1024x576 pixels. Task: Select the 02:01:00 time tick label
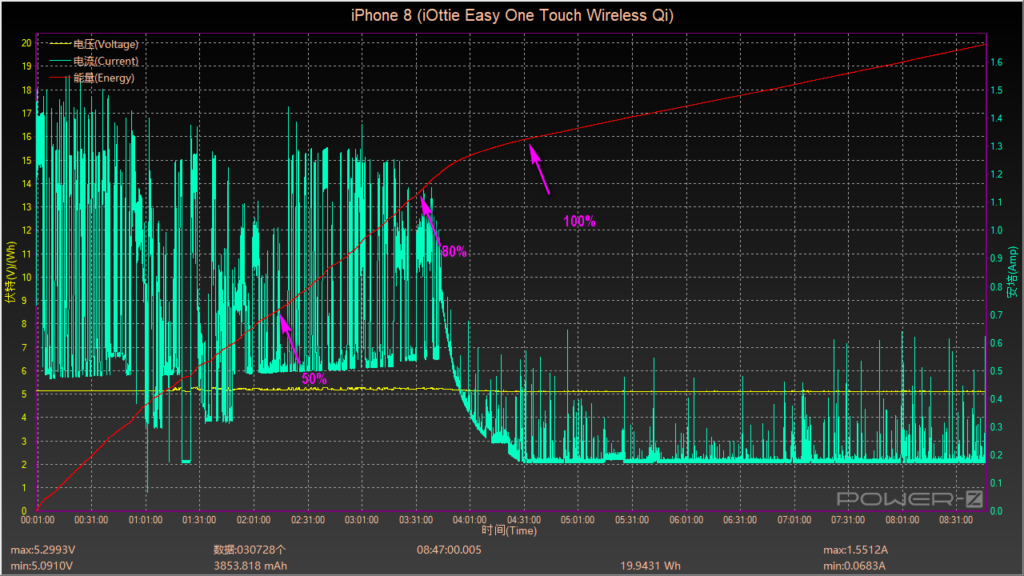point(253,520)
